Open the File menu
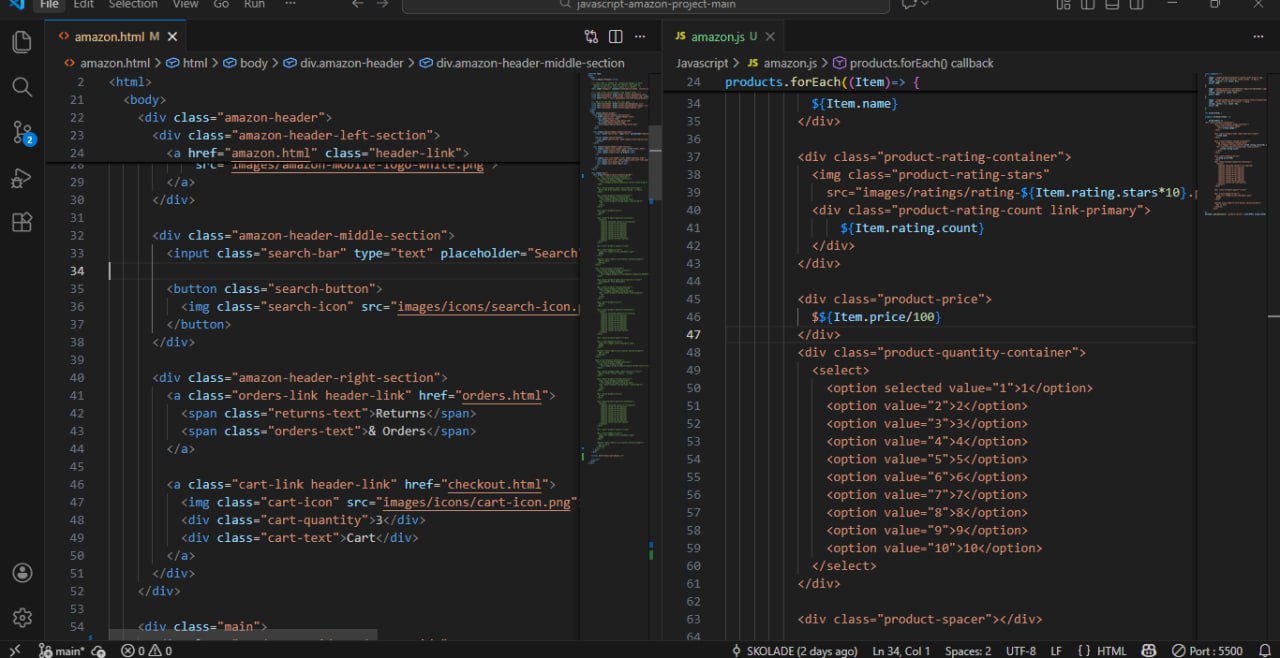Screen dimensions: 1280x658 pyautogui.click(x=50, y=5)
